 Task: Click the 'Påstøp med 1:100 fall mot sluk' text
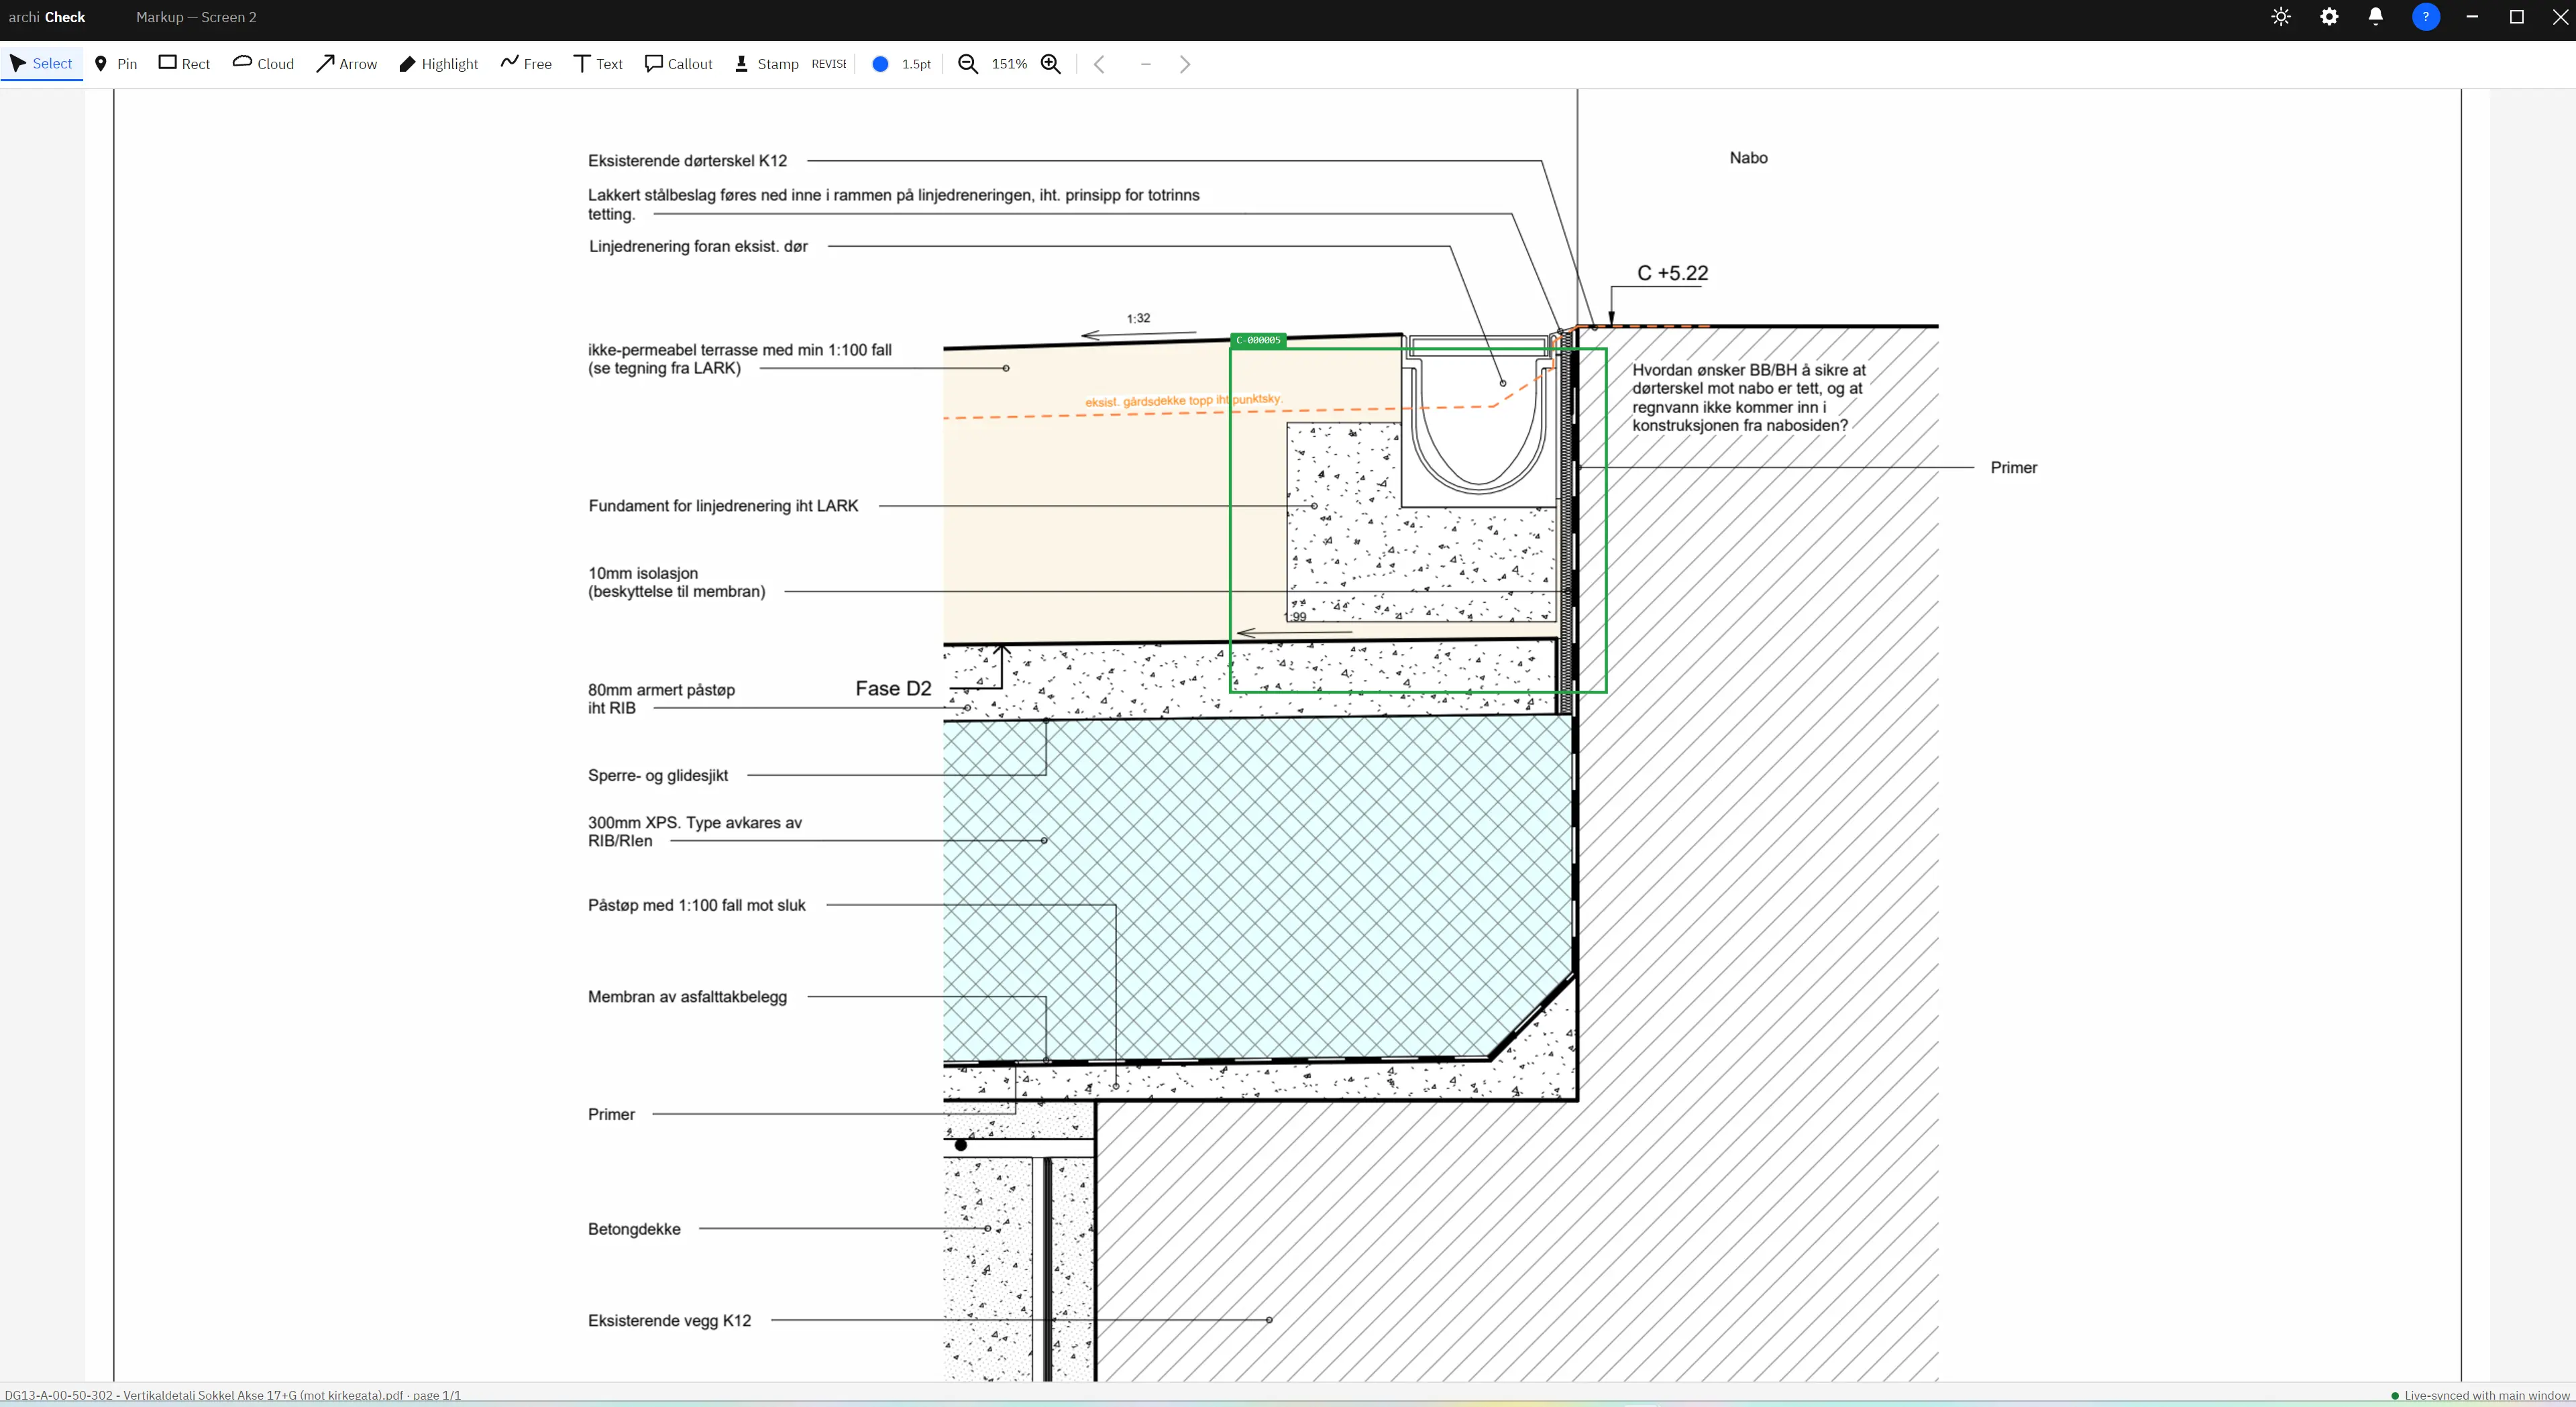coord(696,906)
